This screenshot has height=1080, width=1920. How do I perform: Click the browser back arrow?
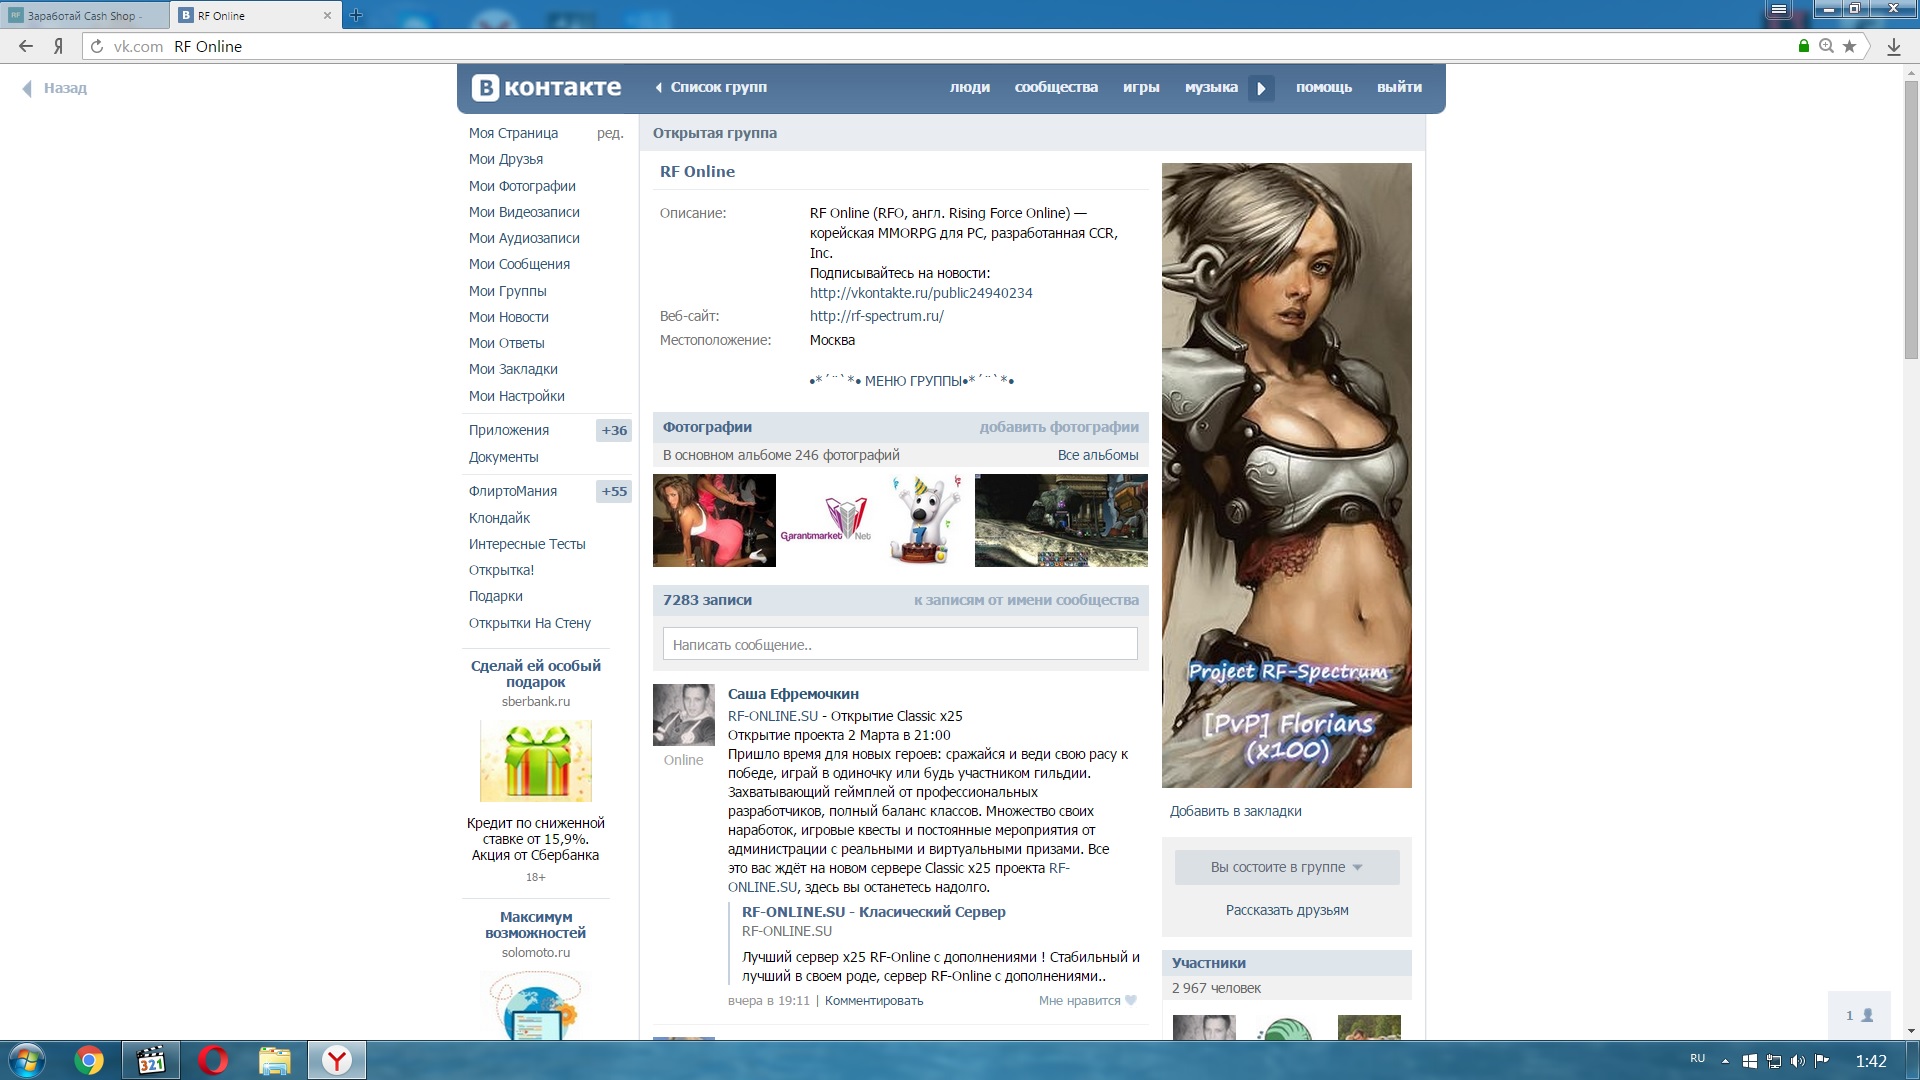pos(26,46)
